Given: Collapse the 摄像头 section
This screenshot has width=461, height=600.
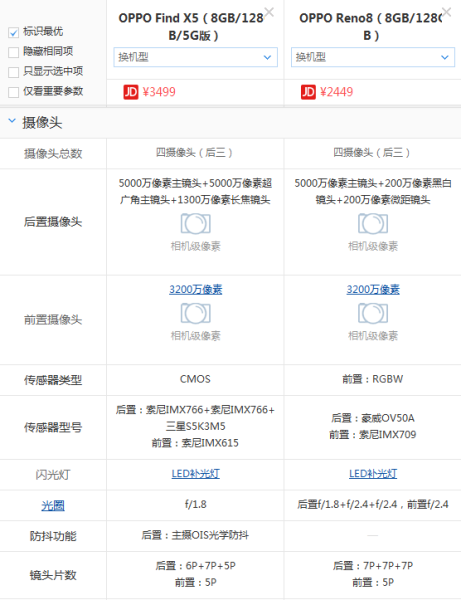Looking at the screenshot, I should (12, 121).
